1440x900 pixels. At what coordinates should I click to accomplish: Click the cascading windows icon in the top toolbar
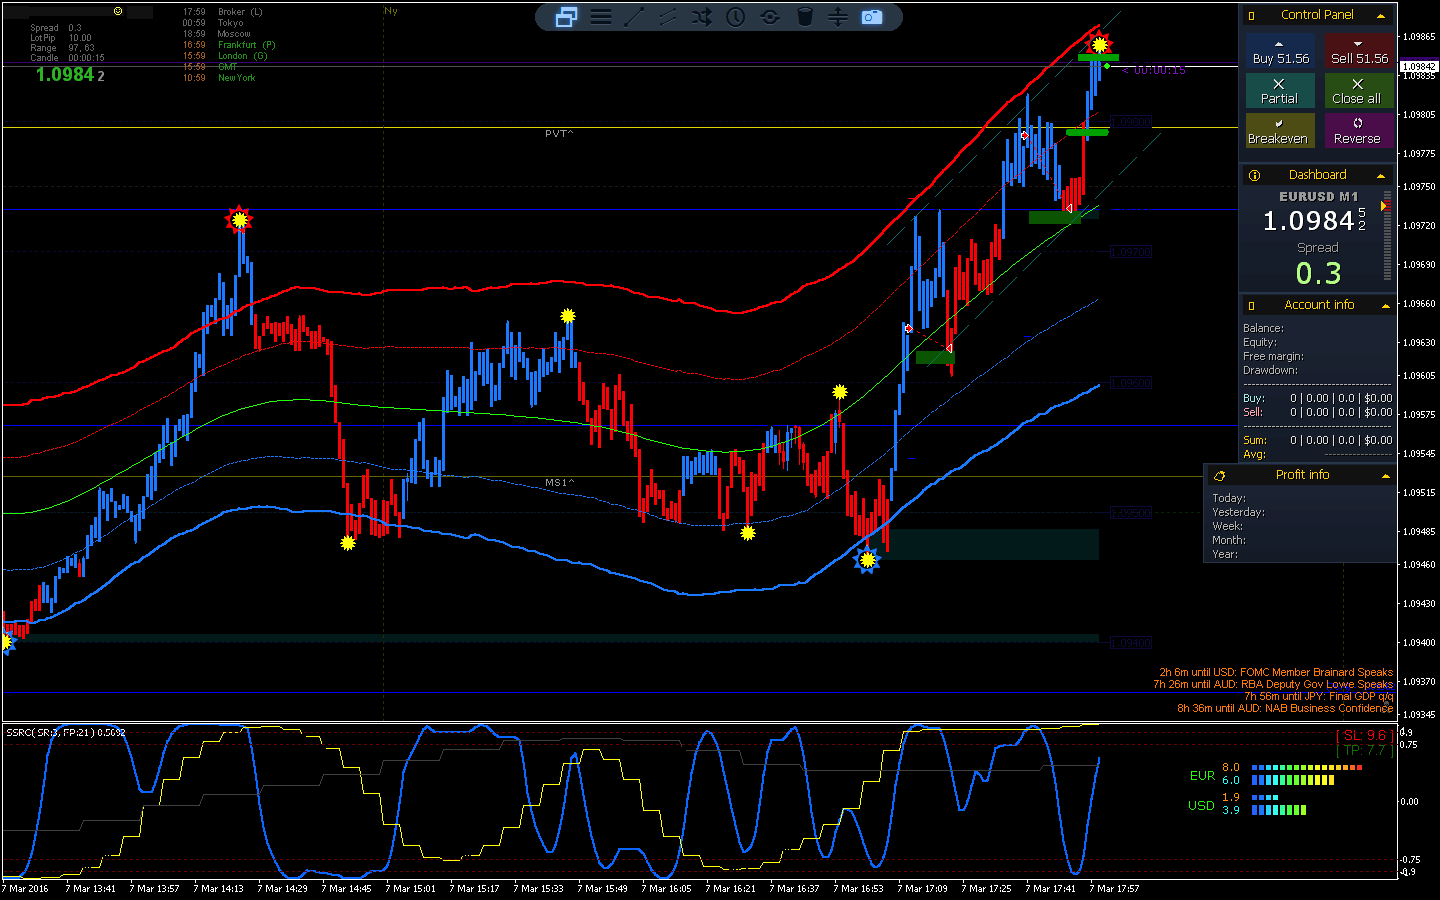[x=566, y=17]
